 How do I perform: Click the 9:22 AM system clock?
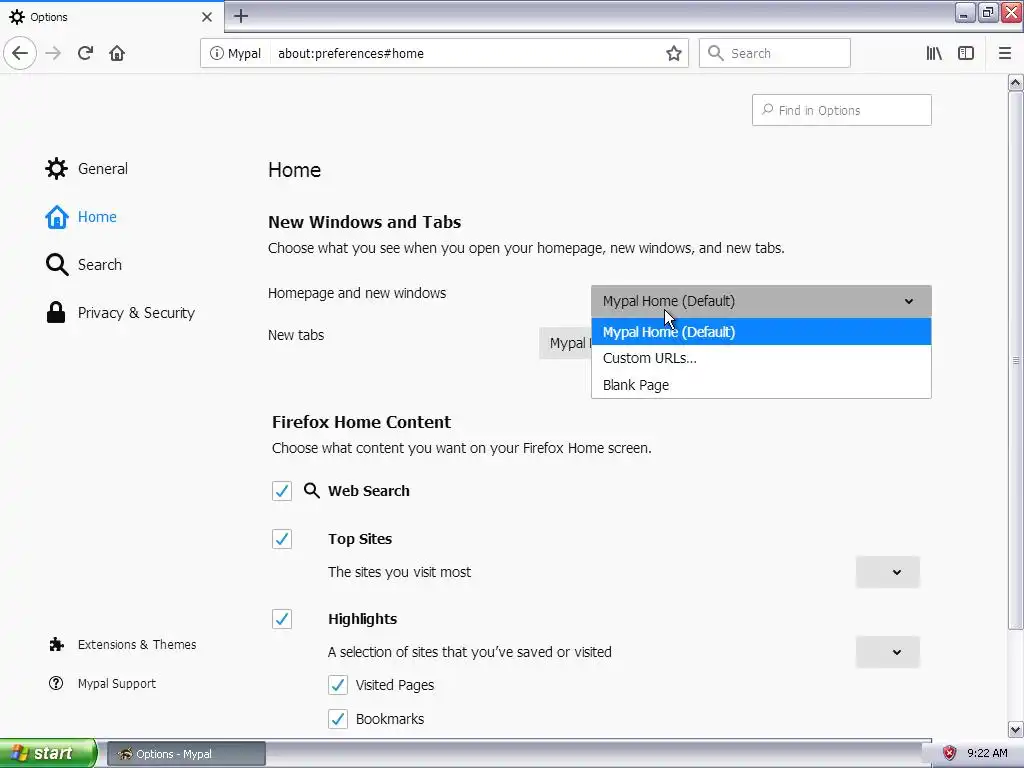tap(987, 753)
